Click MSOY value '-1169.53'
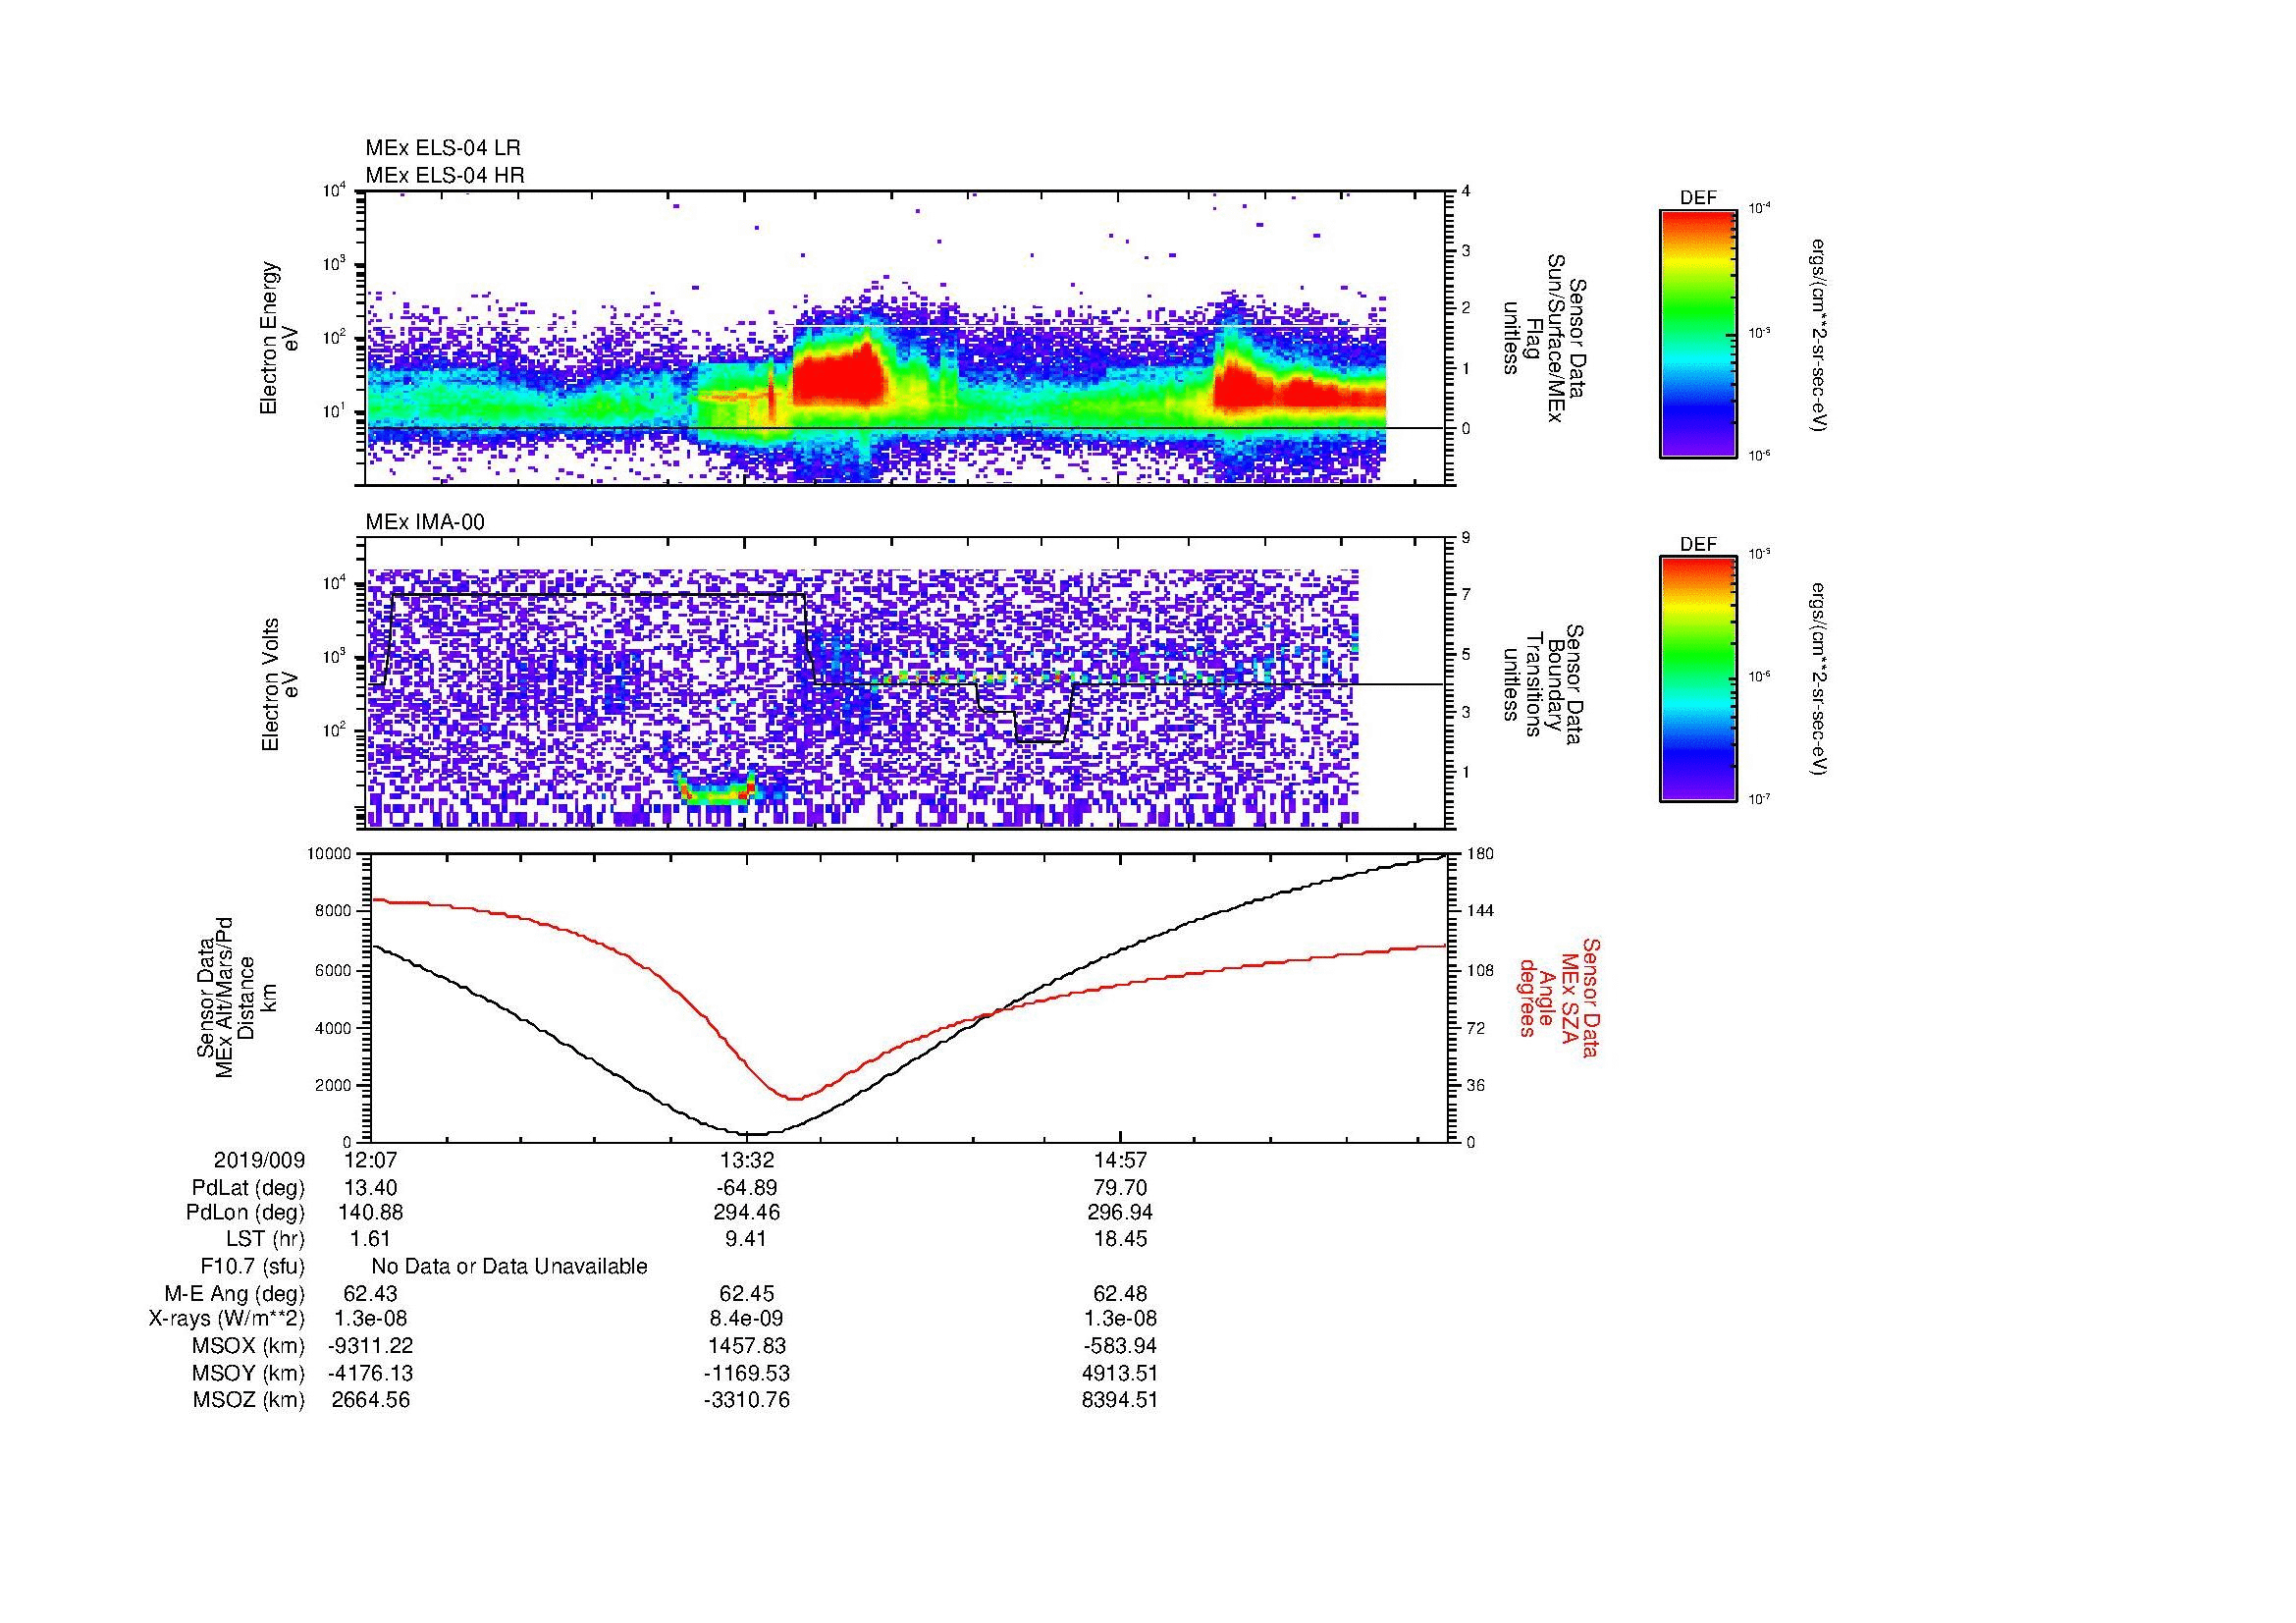The width and height of the screenshot is (2296, 1623). (x=747, y=1373)
